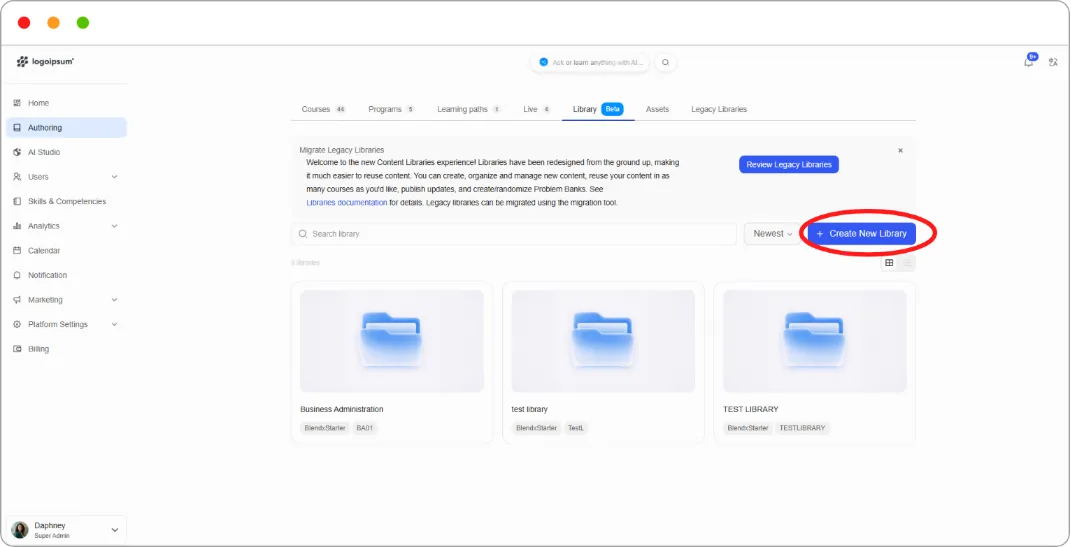Screen dimensions: 1071x547
Task: Expand the Platform Settings chevron
Action: 114,324
